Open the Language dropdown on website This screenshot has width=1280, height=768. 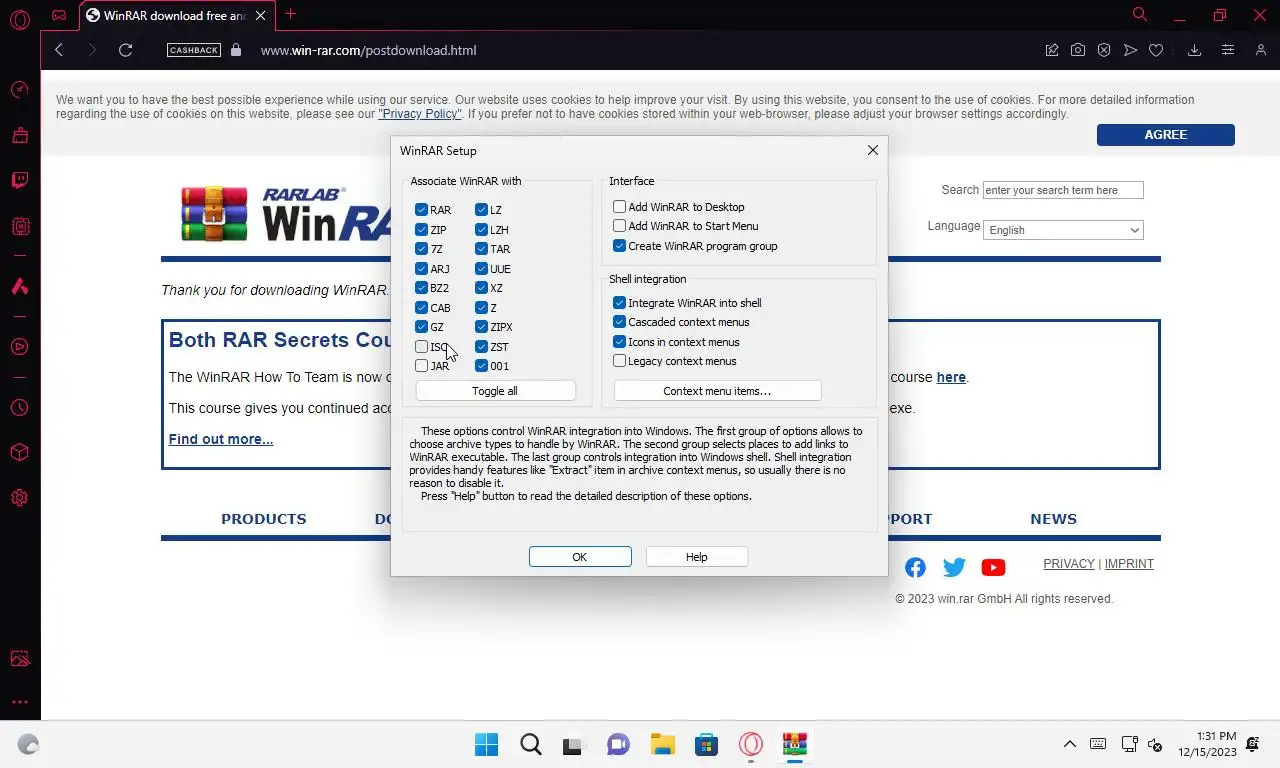point(1063,230)
